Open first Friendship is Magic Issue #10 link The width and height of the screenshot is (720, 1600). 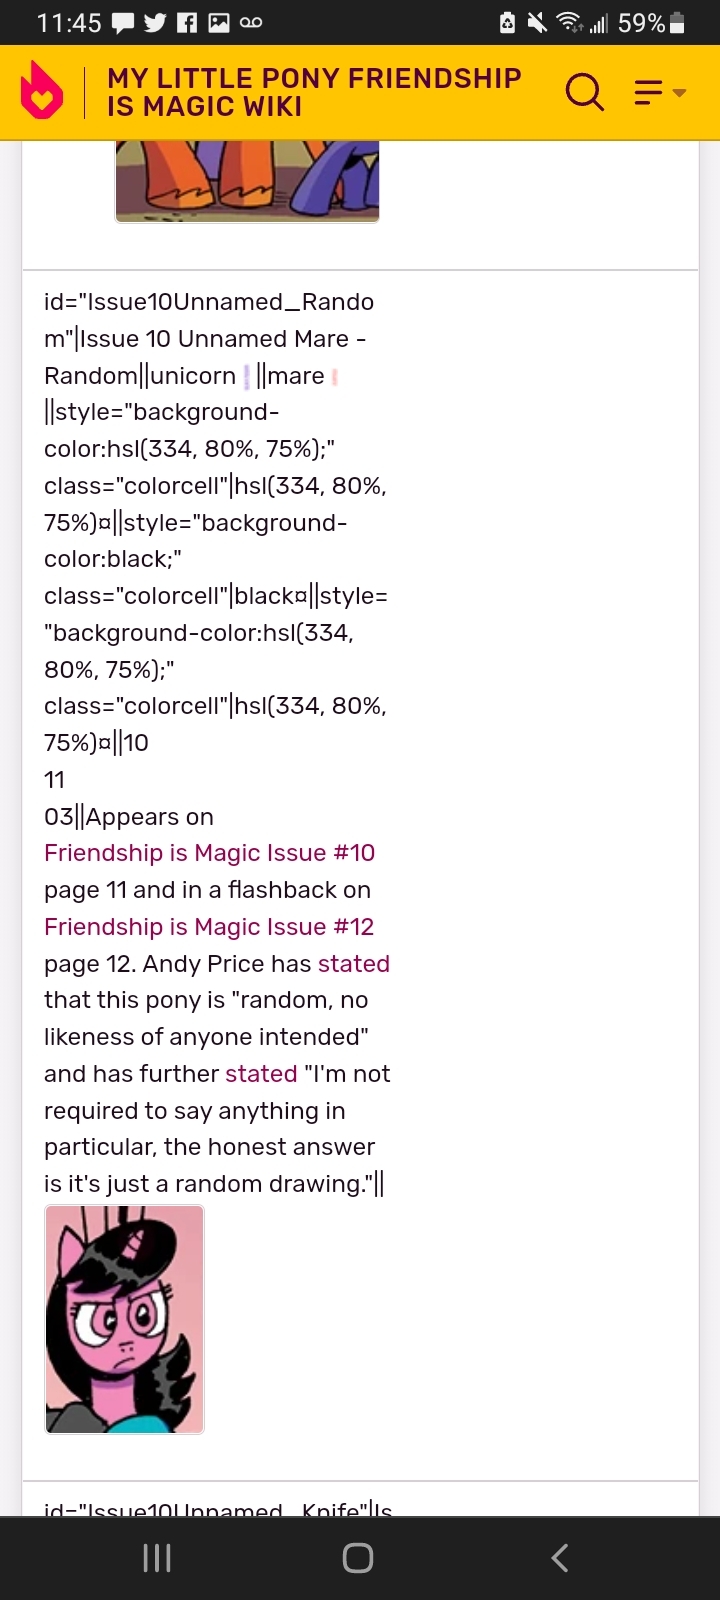tap(209, 853)
